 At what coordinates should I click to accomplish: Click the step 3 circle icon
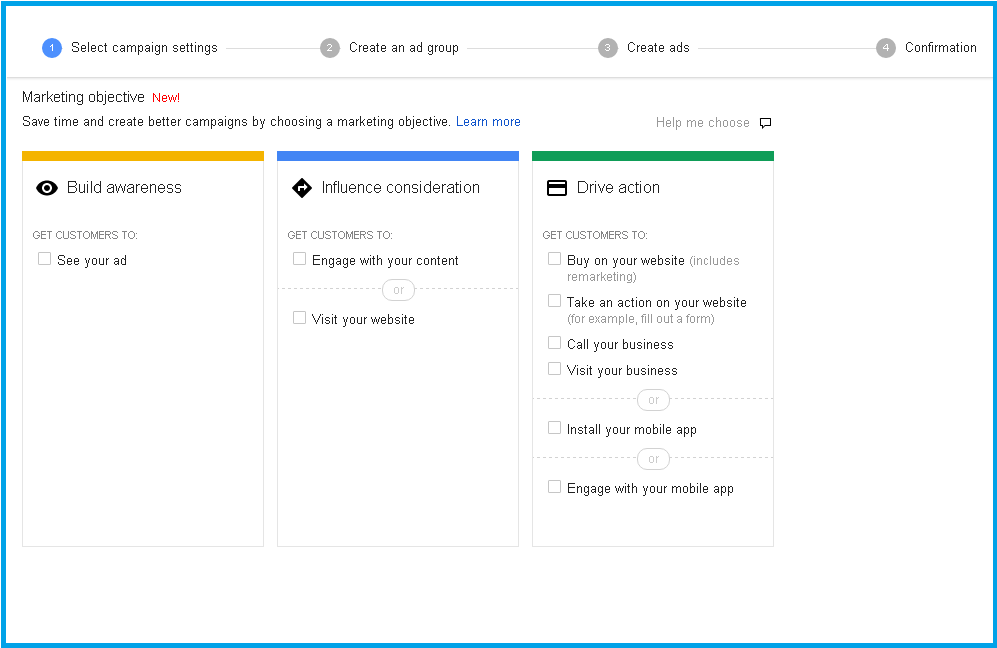pyautogui.click(x=608, y=48)
